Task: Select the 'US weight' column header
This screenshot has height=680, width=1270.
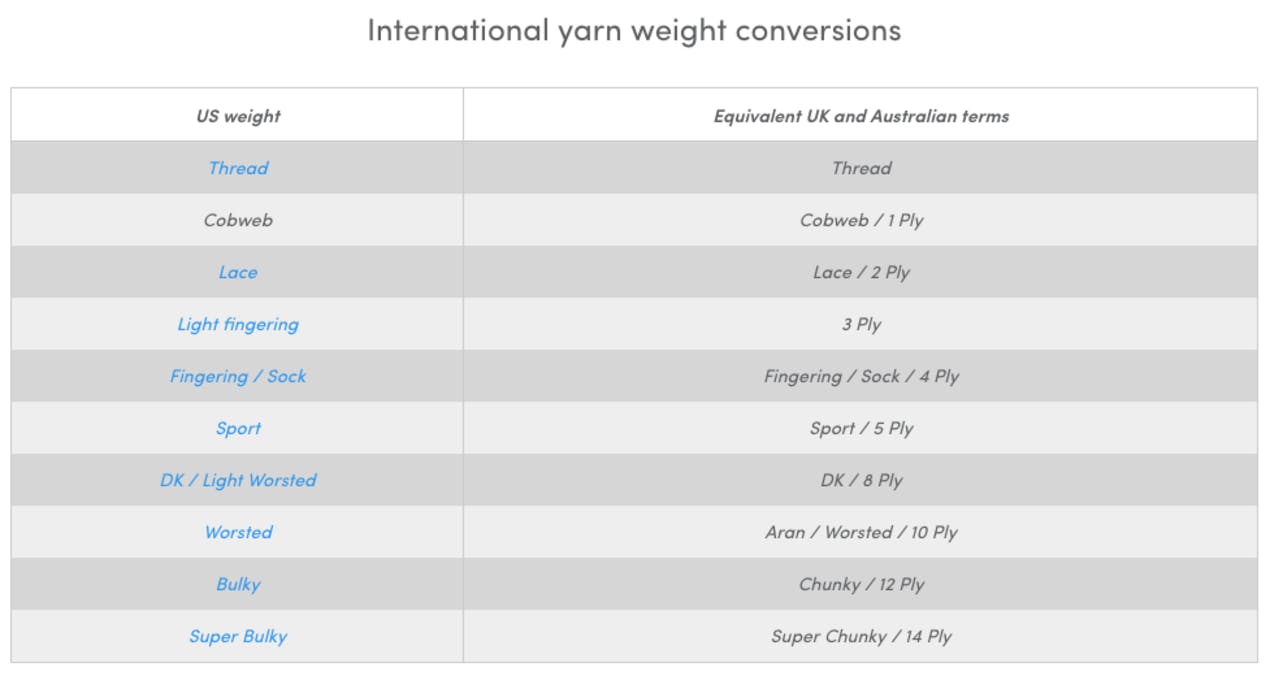Action: (238, 116)
